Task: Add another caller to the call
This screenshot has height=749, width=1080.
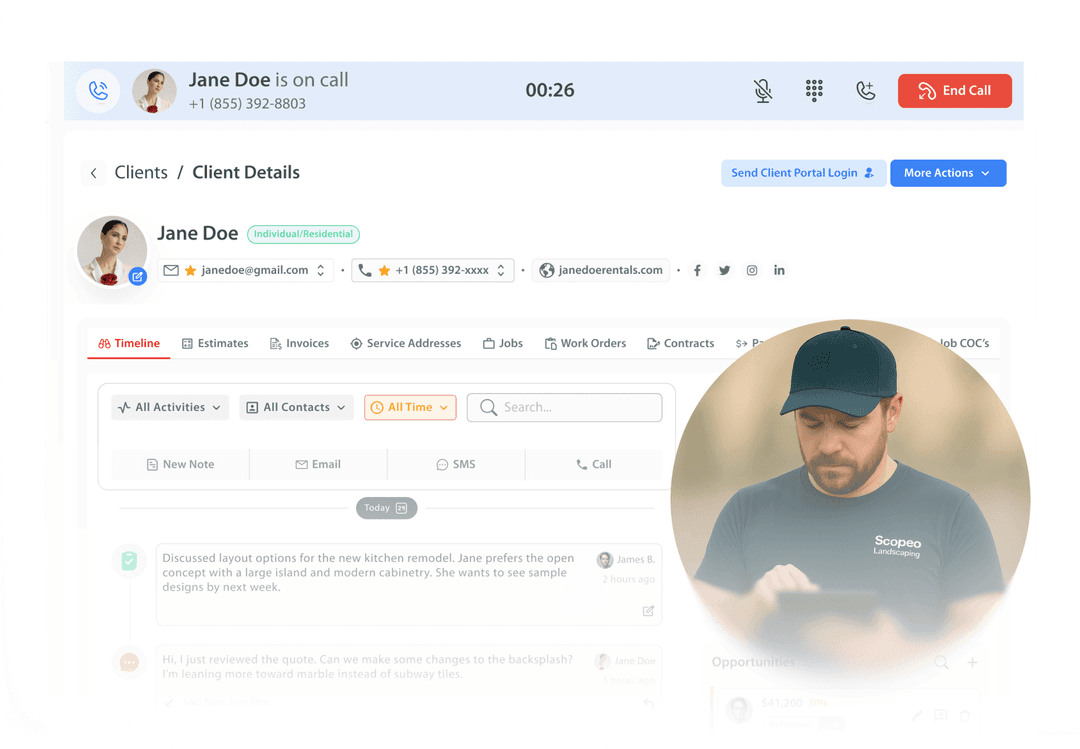Action: (866, 90)
